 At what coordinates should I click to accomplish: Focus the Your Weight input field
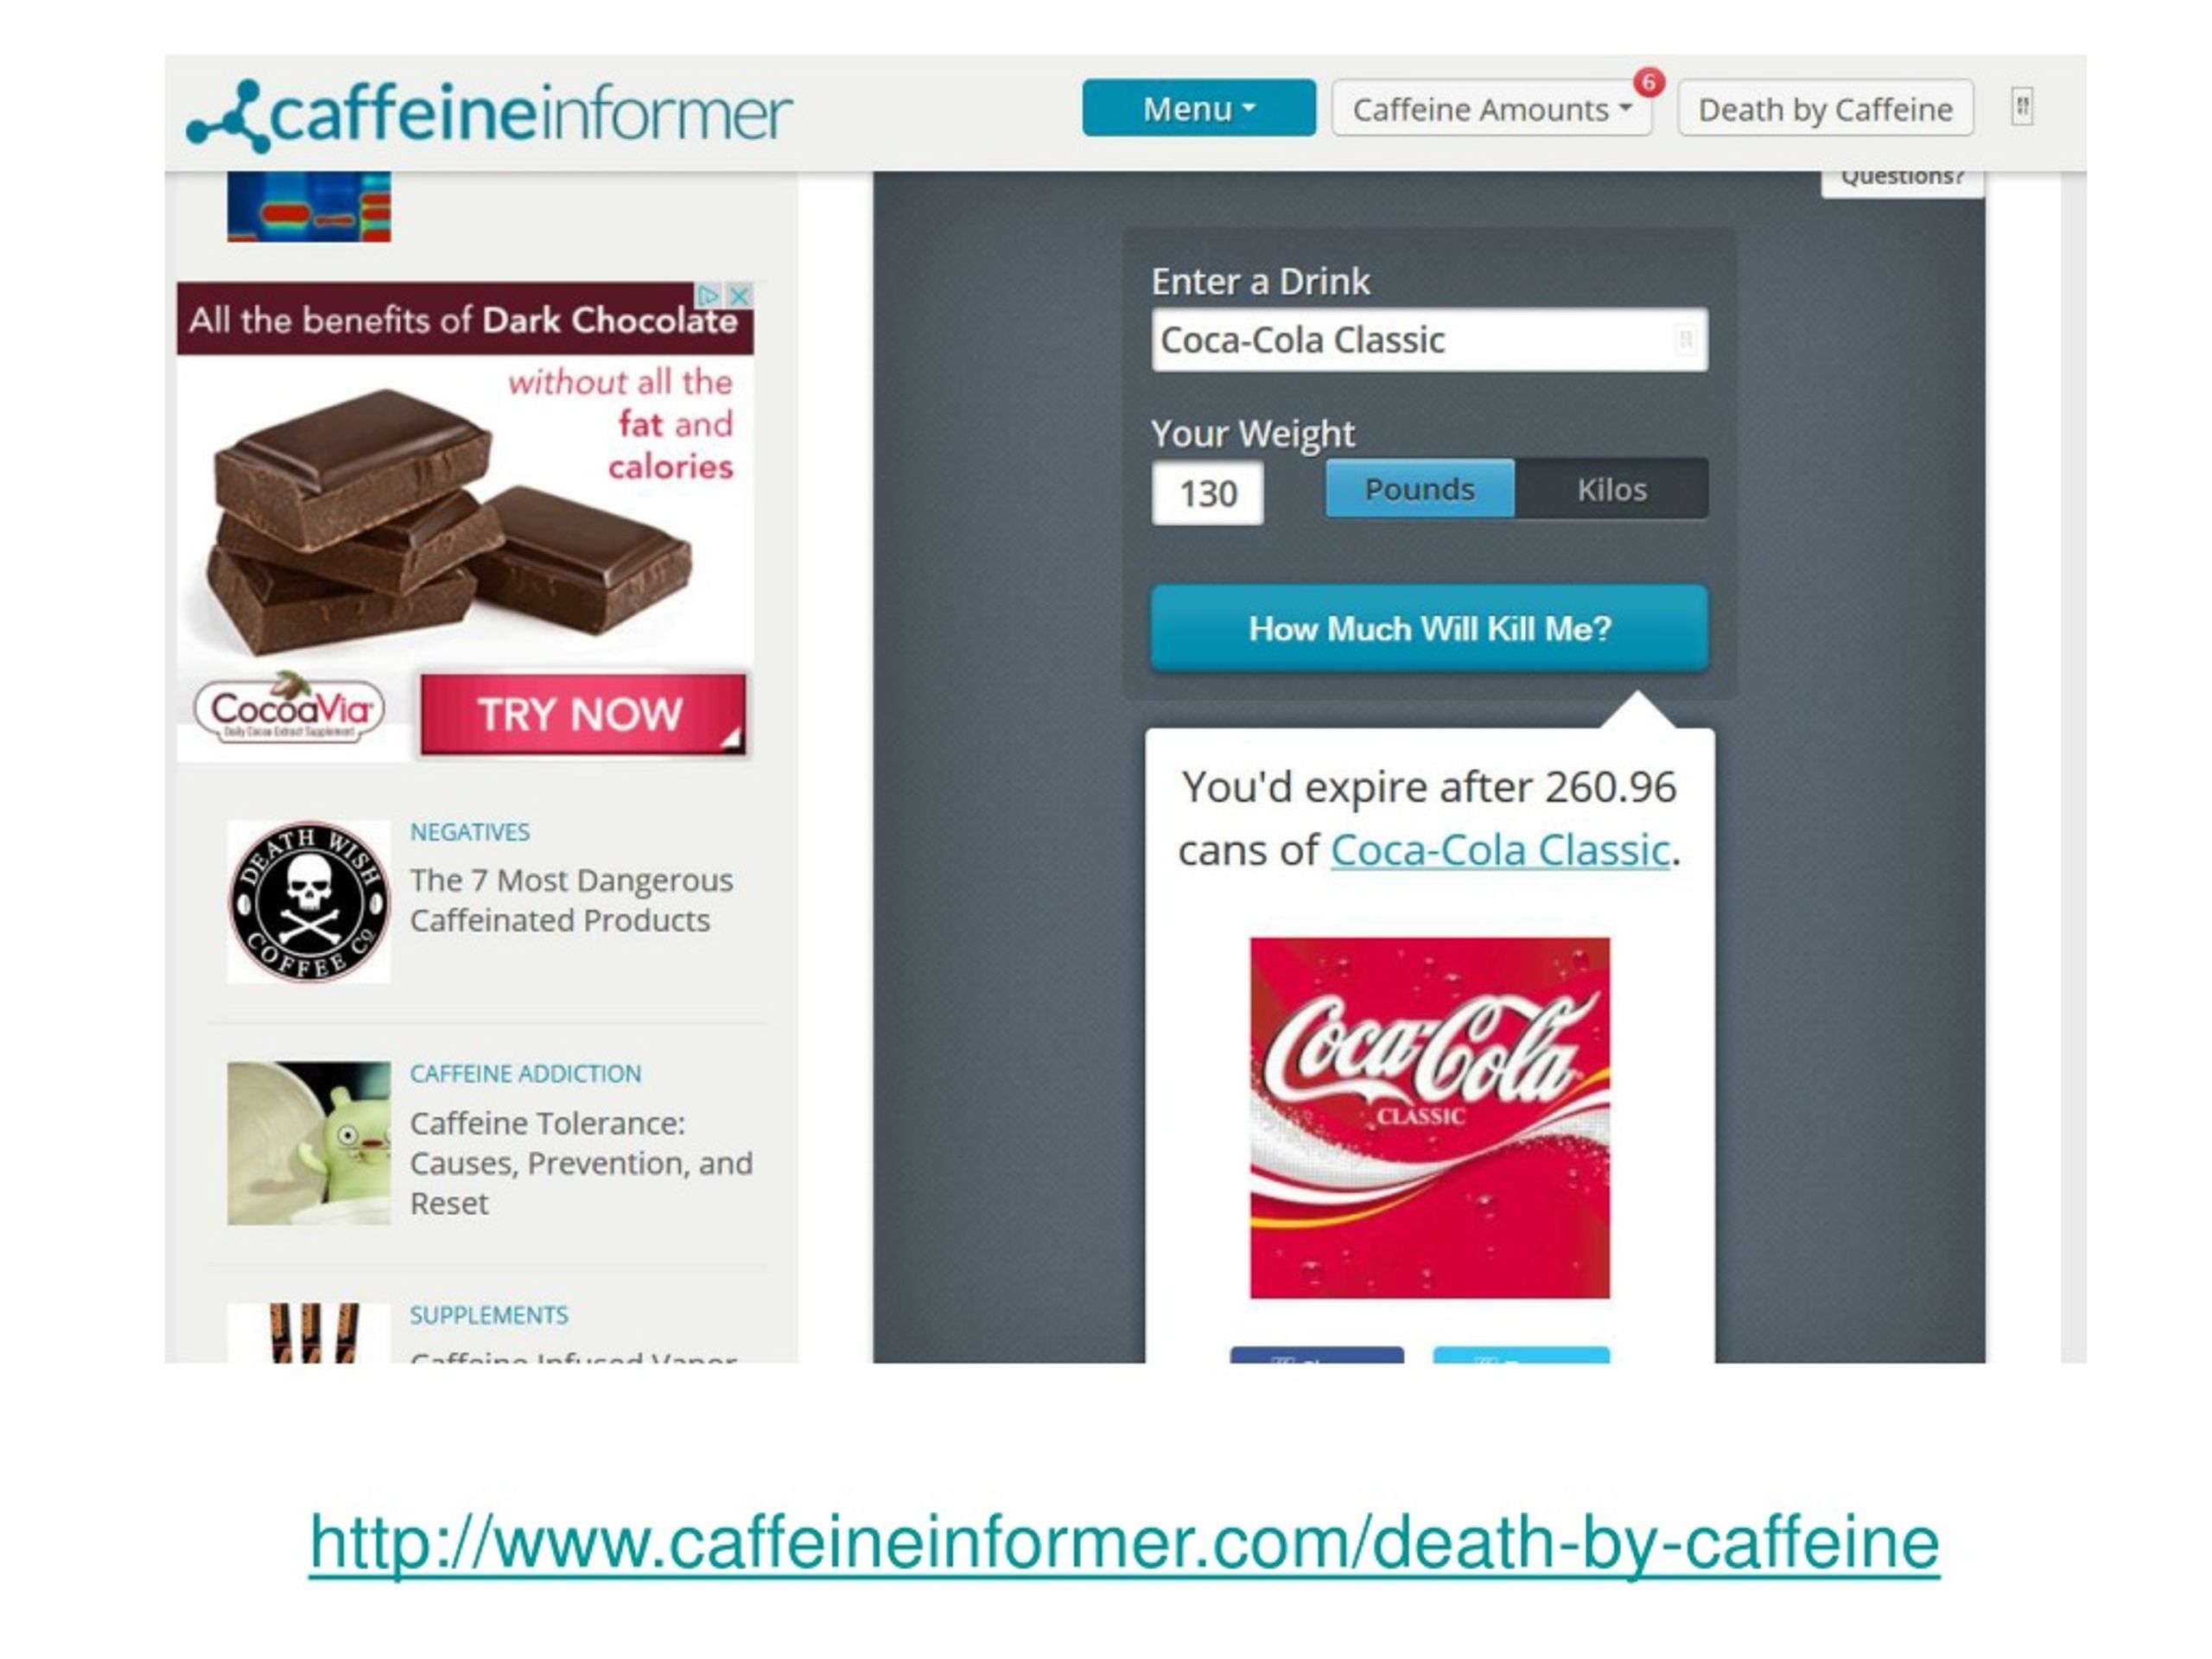1208,493
